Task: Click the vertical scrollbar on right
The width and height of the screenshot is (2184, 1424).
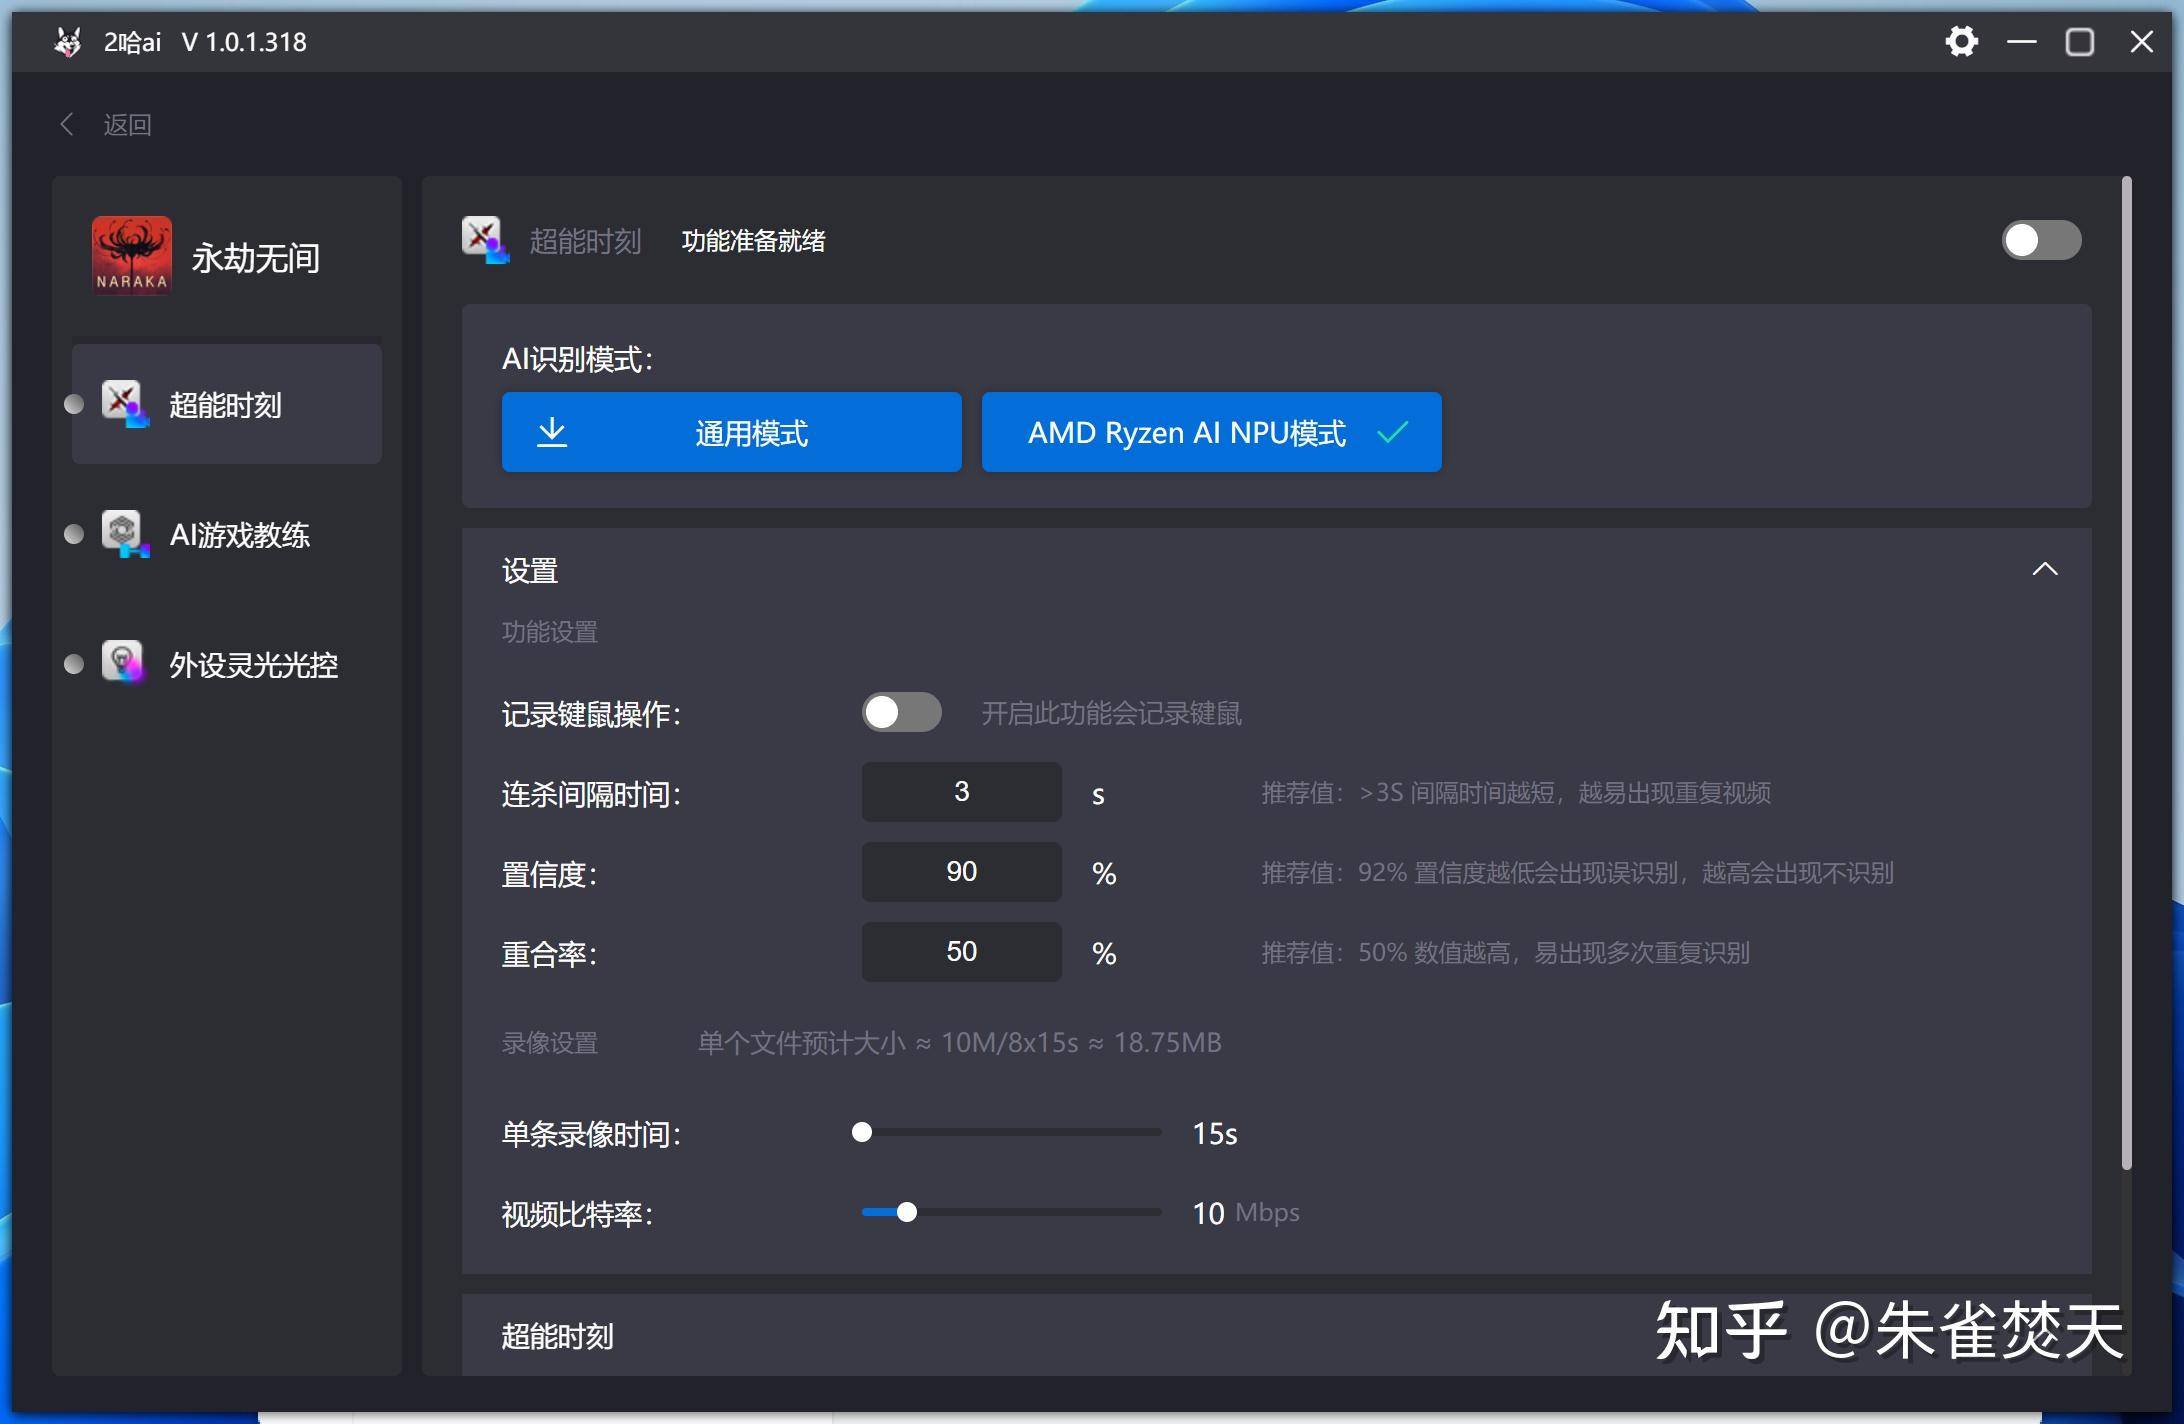Action: click(x=2127, y=672)
